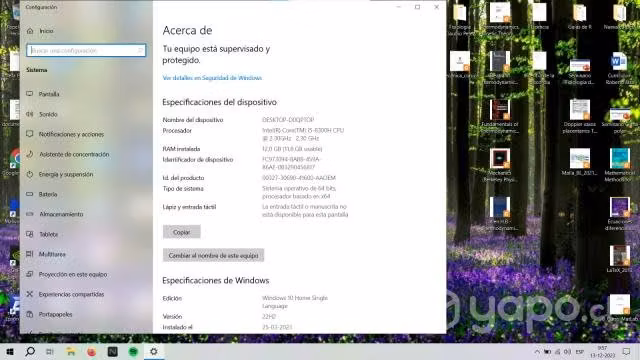Click the Id. del producto value
Screen dimensions: 640x360
(x=299, y=178)
